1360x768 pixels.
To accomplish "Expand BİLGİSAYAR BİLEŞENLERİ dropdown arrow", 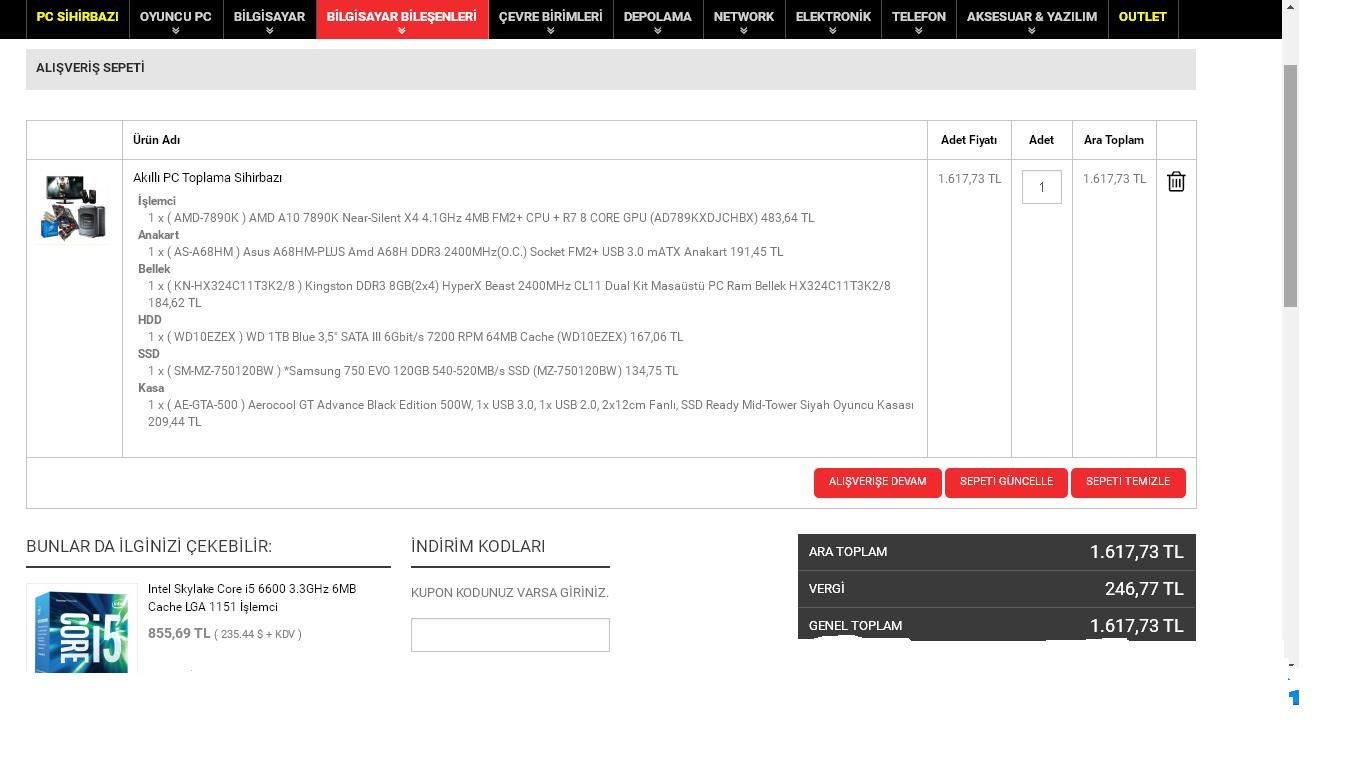I will point(402,31).
